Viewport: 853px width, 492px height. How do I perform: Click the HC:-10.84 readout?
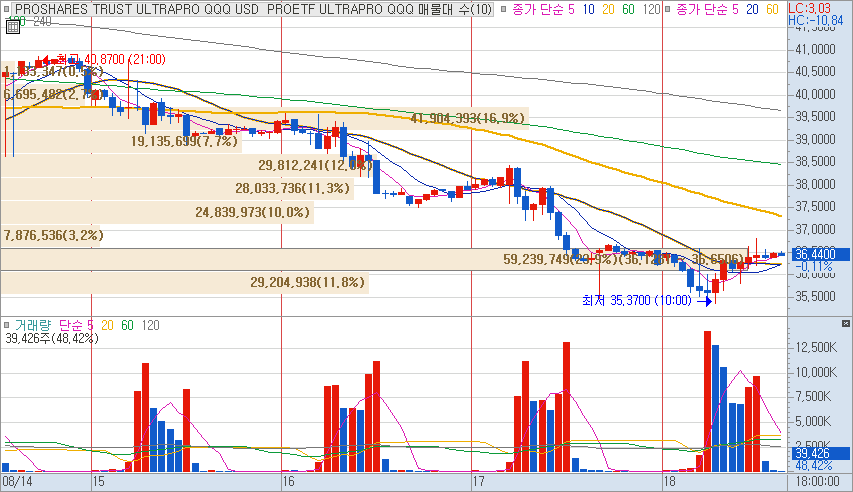pos(815,20)
